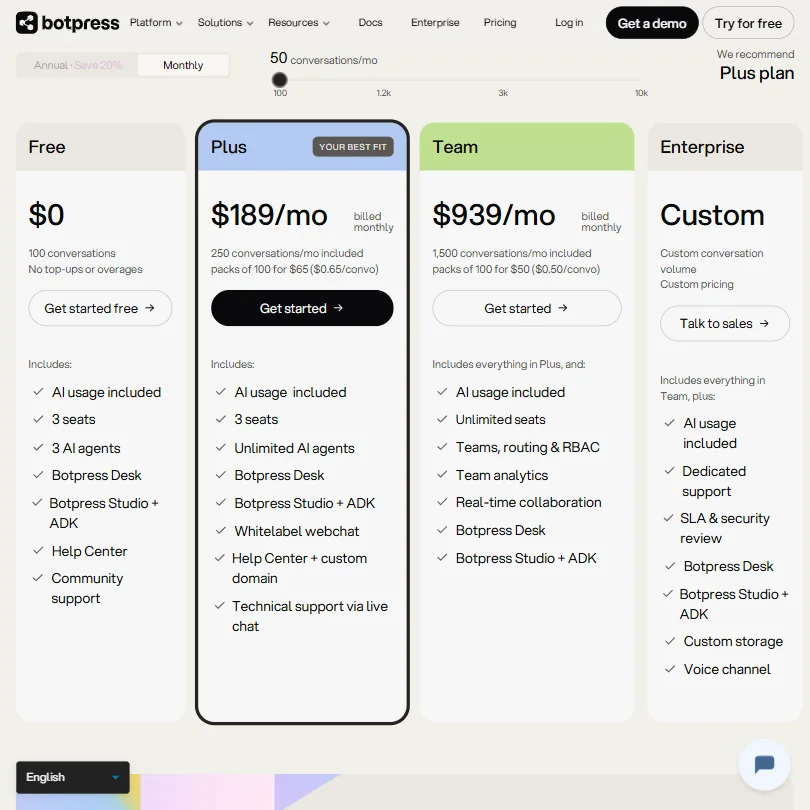Click 'SLA & security review' feature text
810x810 pixels.
[725, 528]
